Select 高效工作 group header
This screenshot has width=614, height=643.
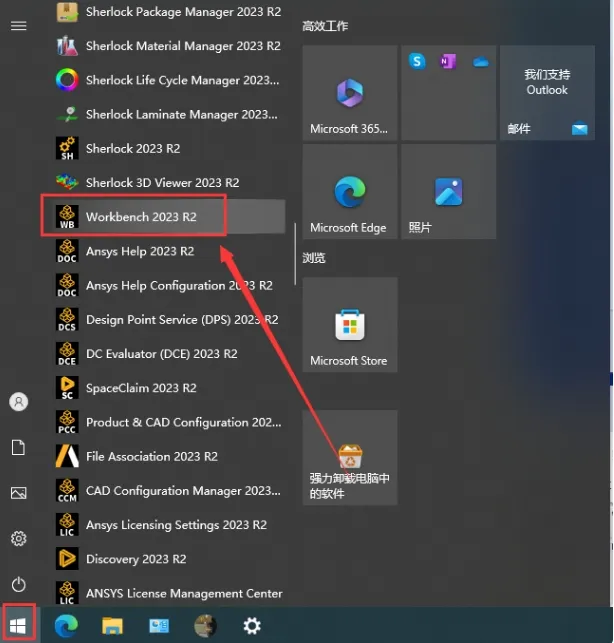coord(325,26)
